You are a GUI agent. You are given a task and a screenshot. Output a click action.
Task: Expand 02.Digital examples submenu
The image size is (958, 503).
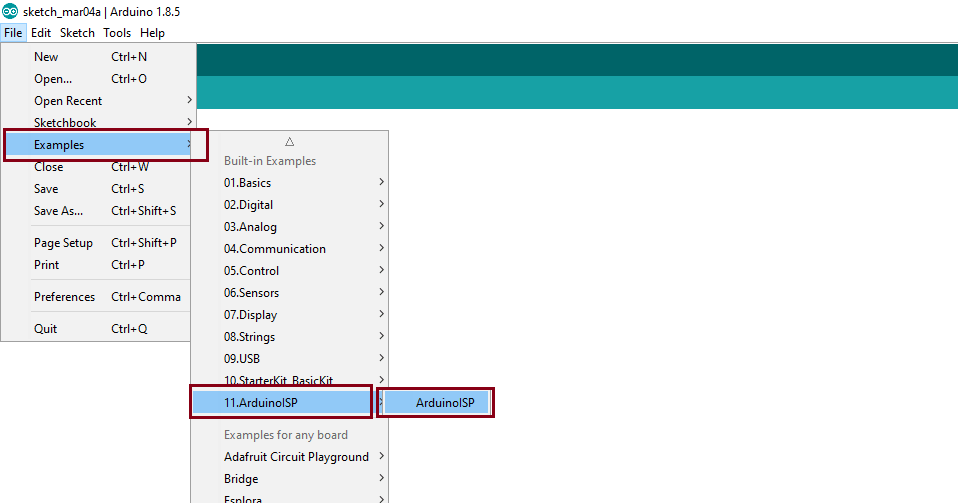[290, 205]
